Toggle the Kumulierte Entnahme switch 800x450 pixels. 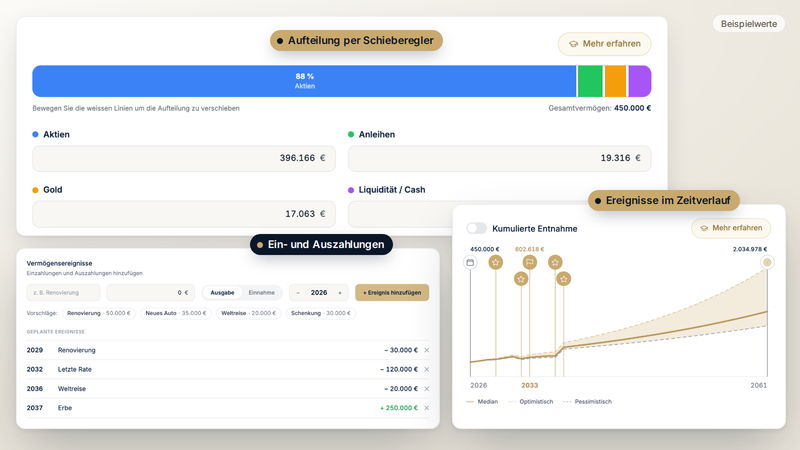[477, 228]
